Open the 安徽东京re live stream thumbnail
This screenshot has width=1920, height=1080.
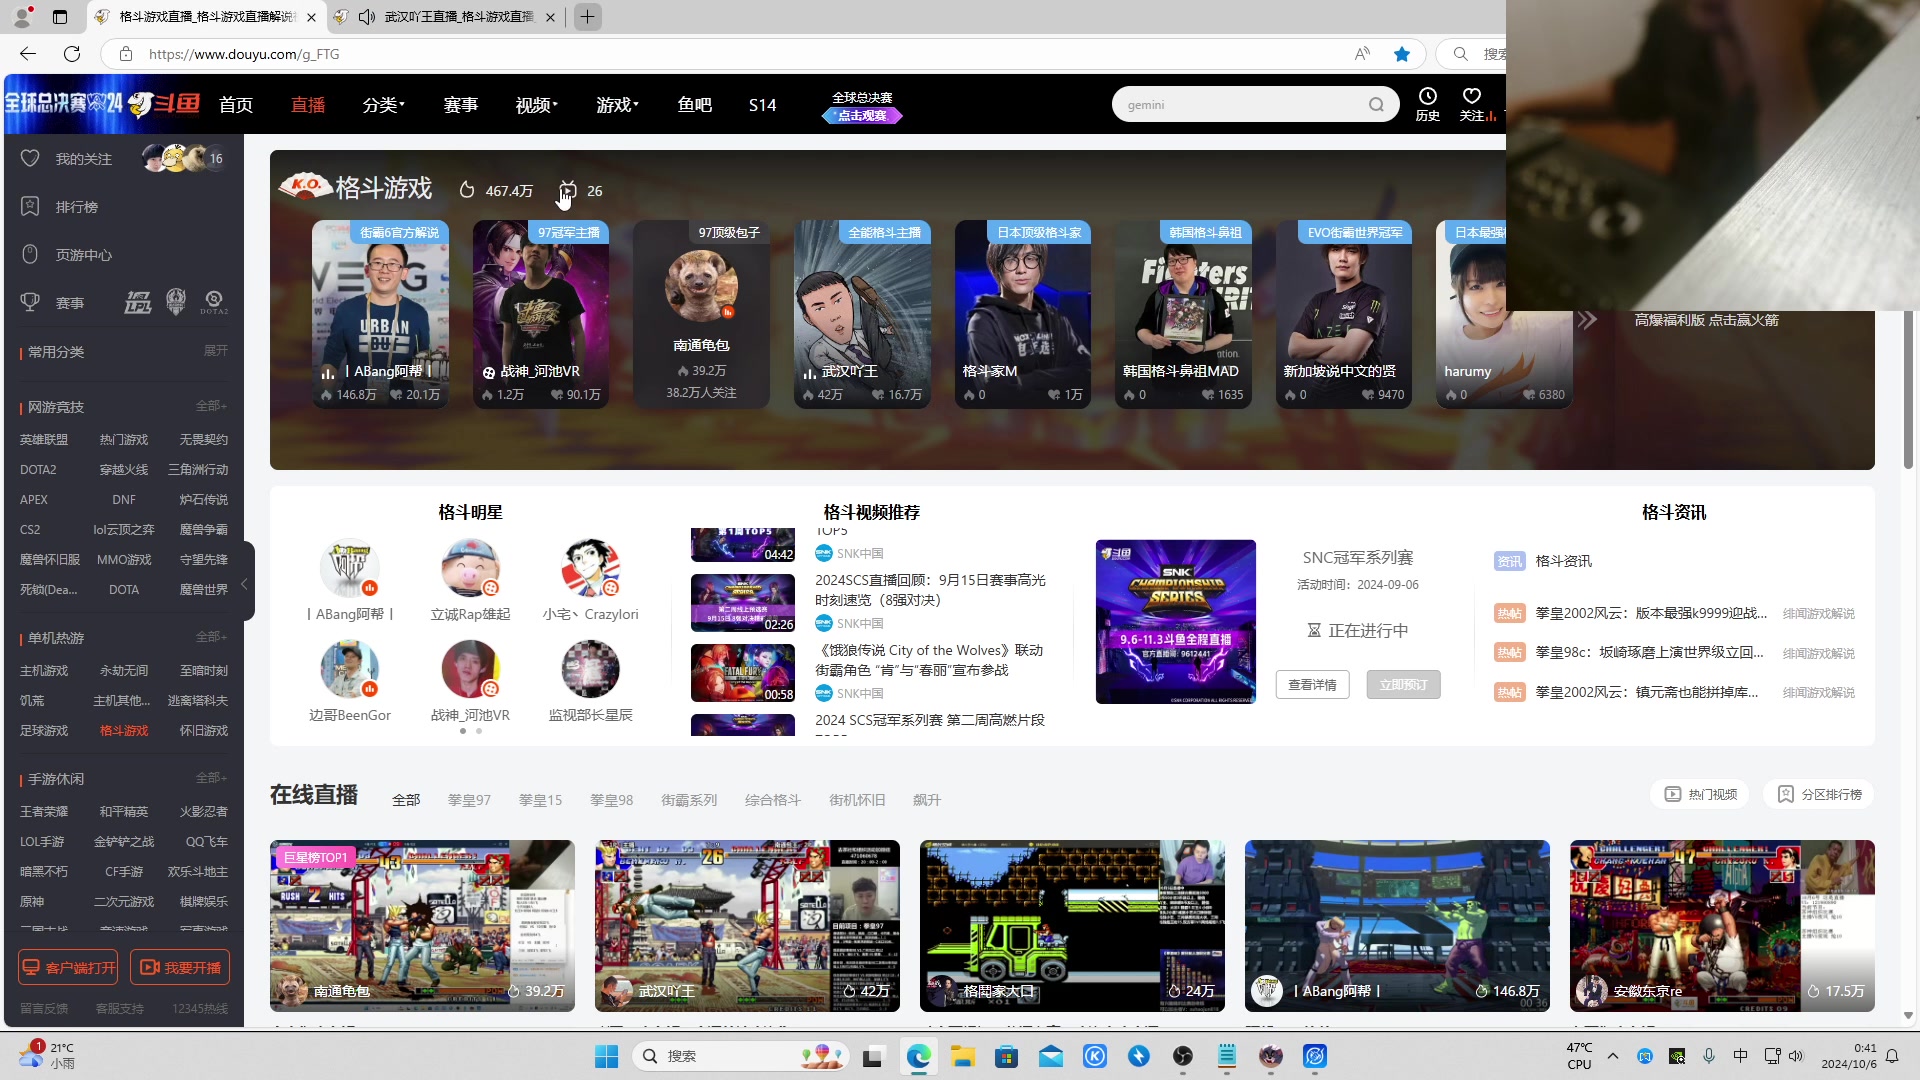(1722, 926)
